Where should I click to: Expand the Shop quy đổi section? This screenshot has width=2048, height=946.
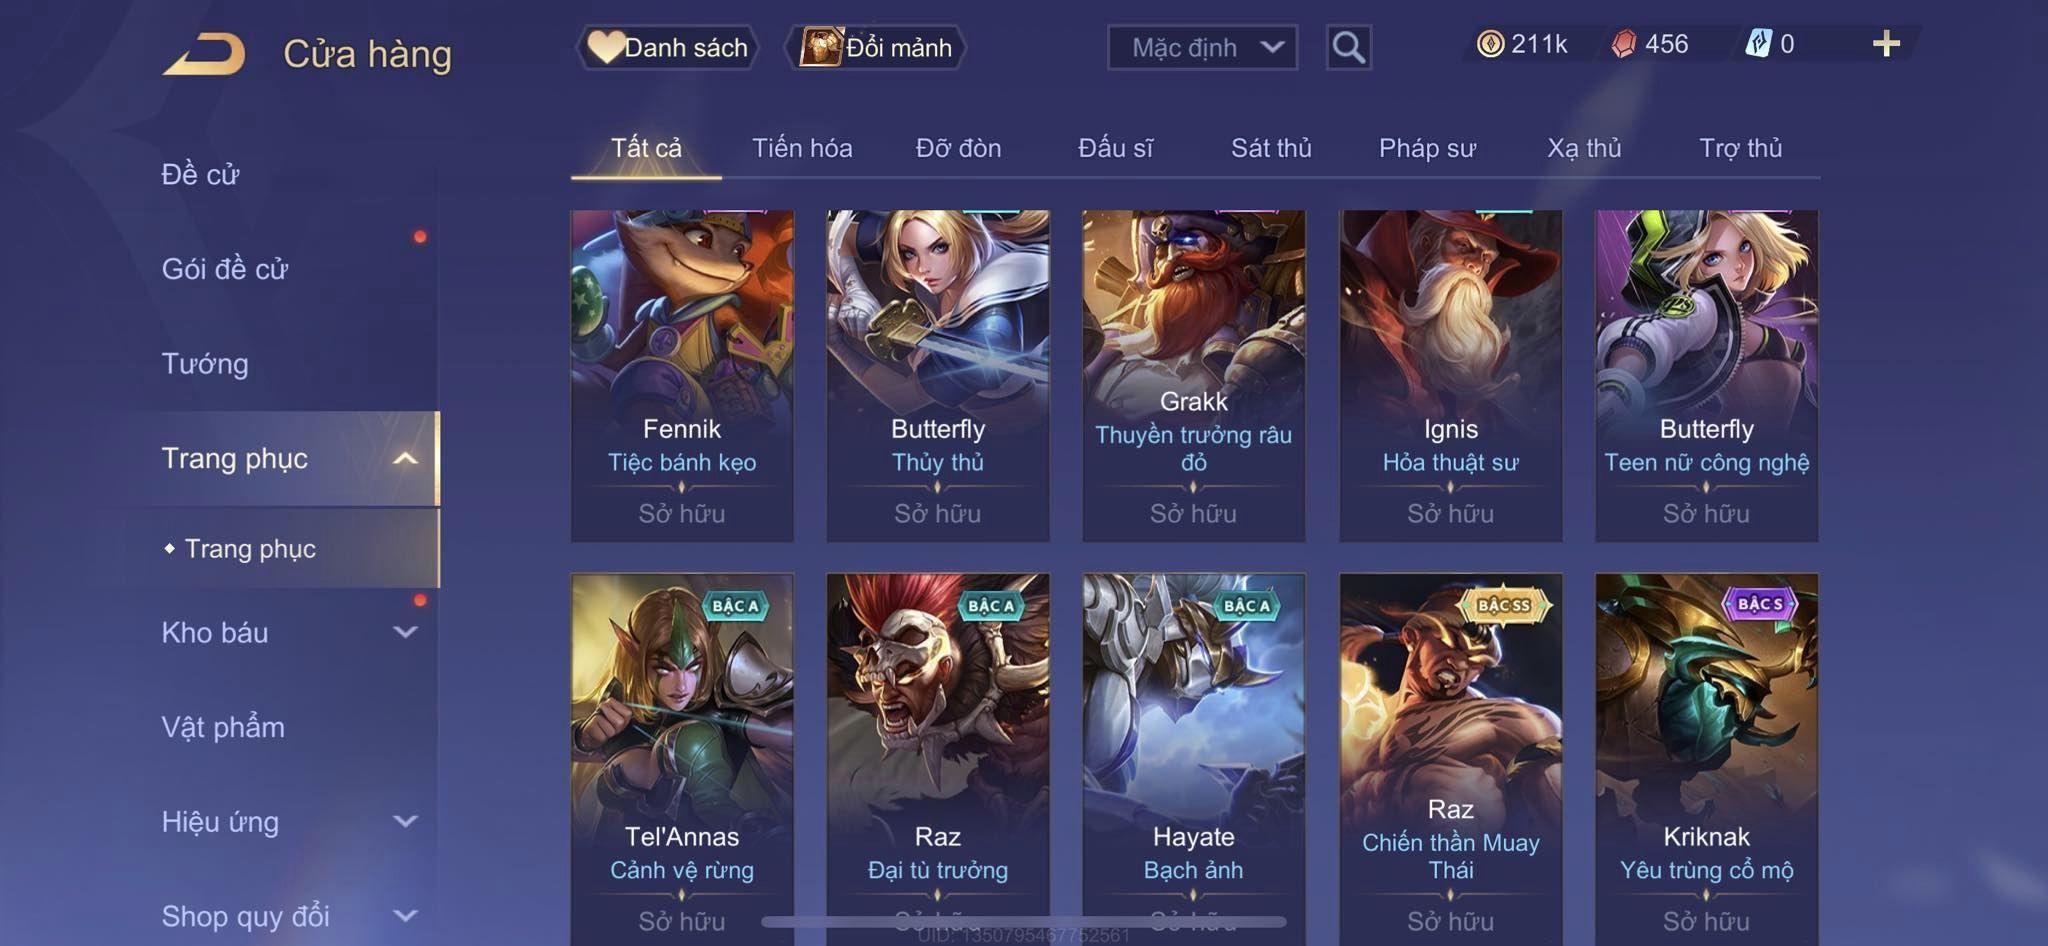[x=405, y=915]
